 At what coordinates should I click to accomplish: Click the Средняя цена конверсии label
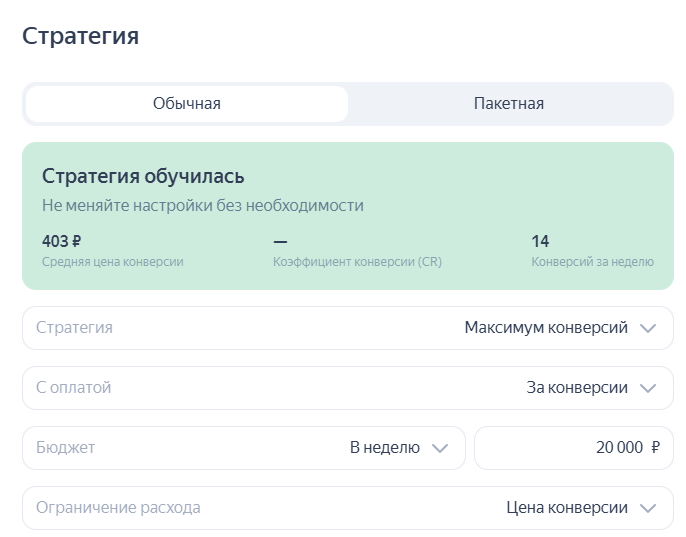[x=112, y=262]
